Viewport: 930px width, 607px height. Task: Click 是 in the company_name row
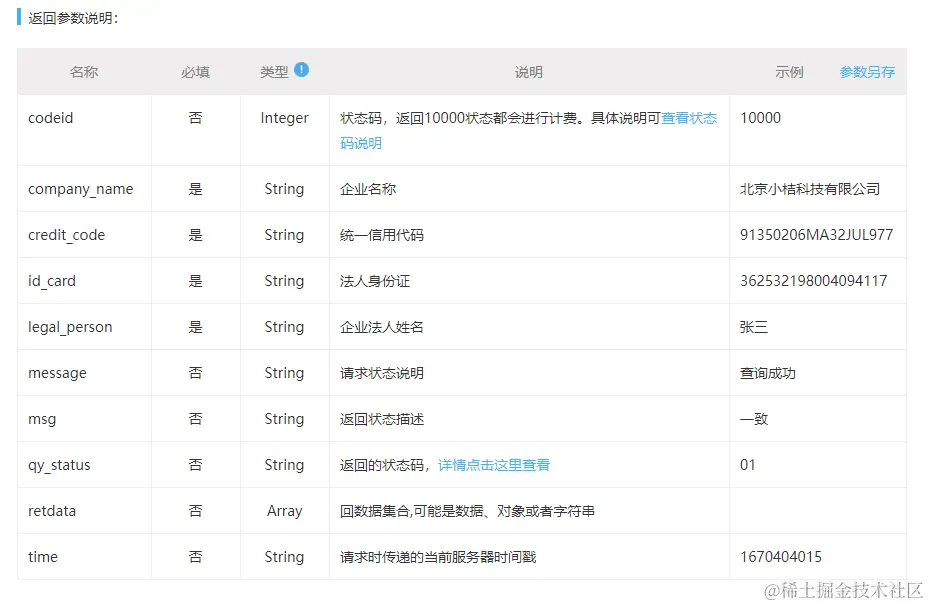[x=196, y=189]
